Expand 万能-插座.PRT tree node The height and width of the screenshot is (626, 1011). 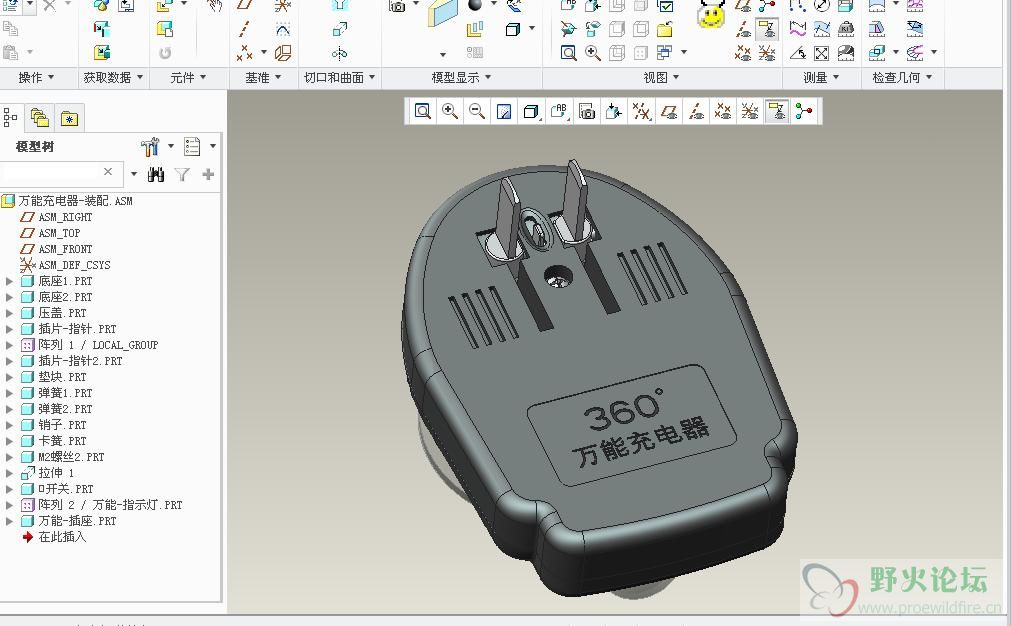(9, 521)
